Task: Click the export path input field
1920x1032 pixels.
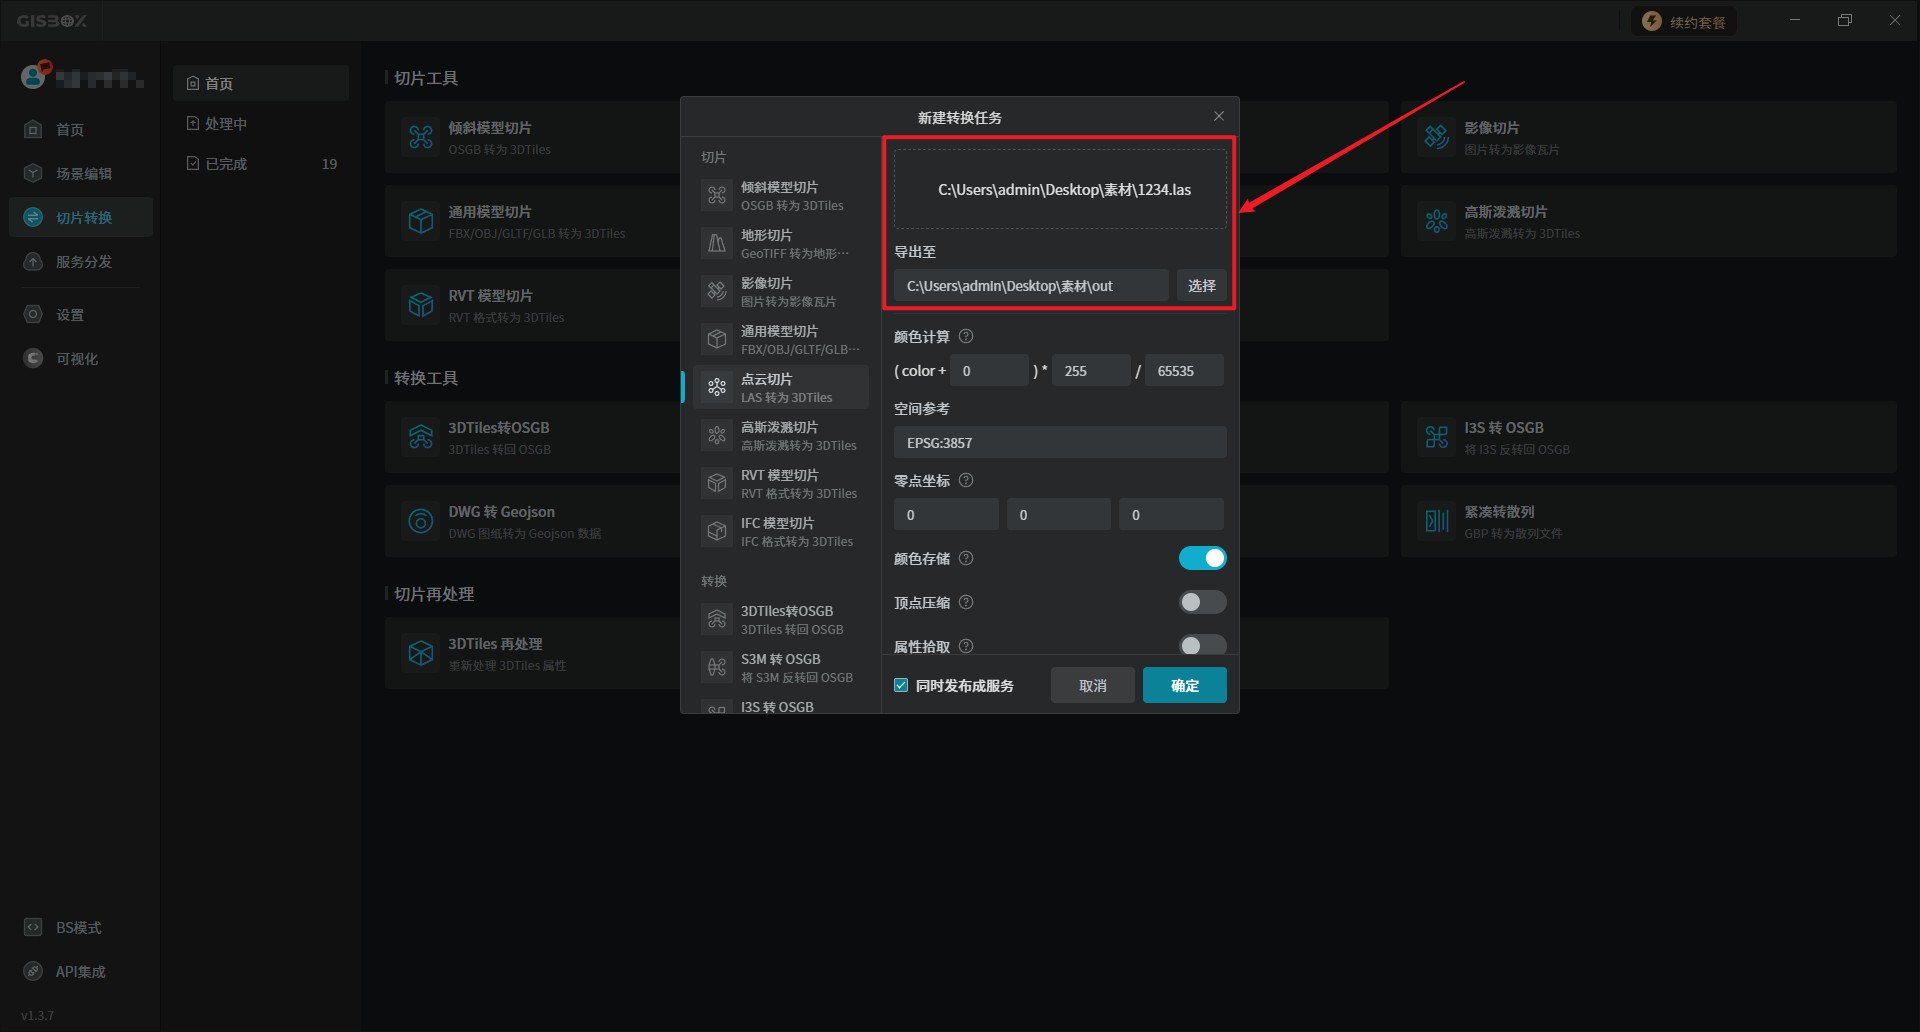Action: pyautogui.click(x=1030, y=286)
